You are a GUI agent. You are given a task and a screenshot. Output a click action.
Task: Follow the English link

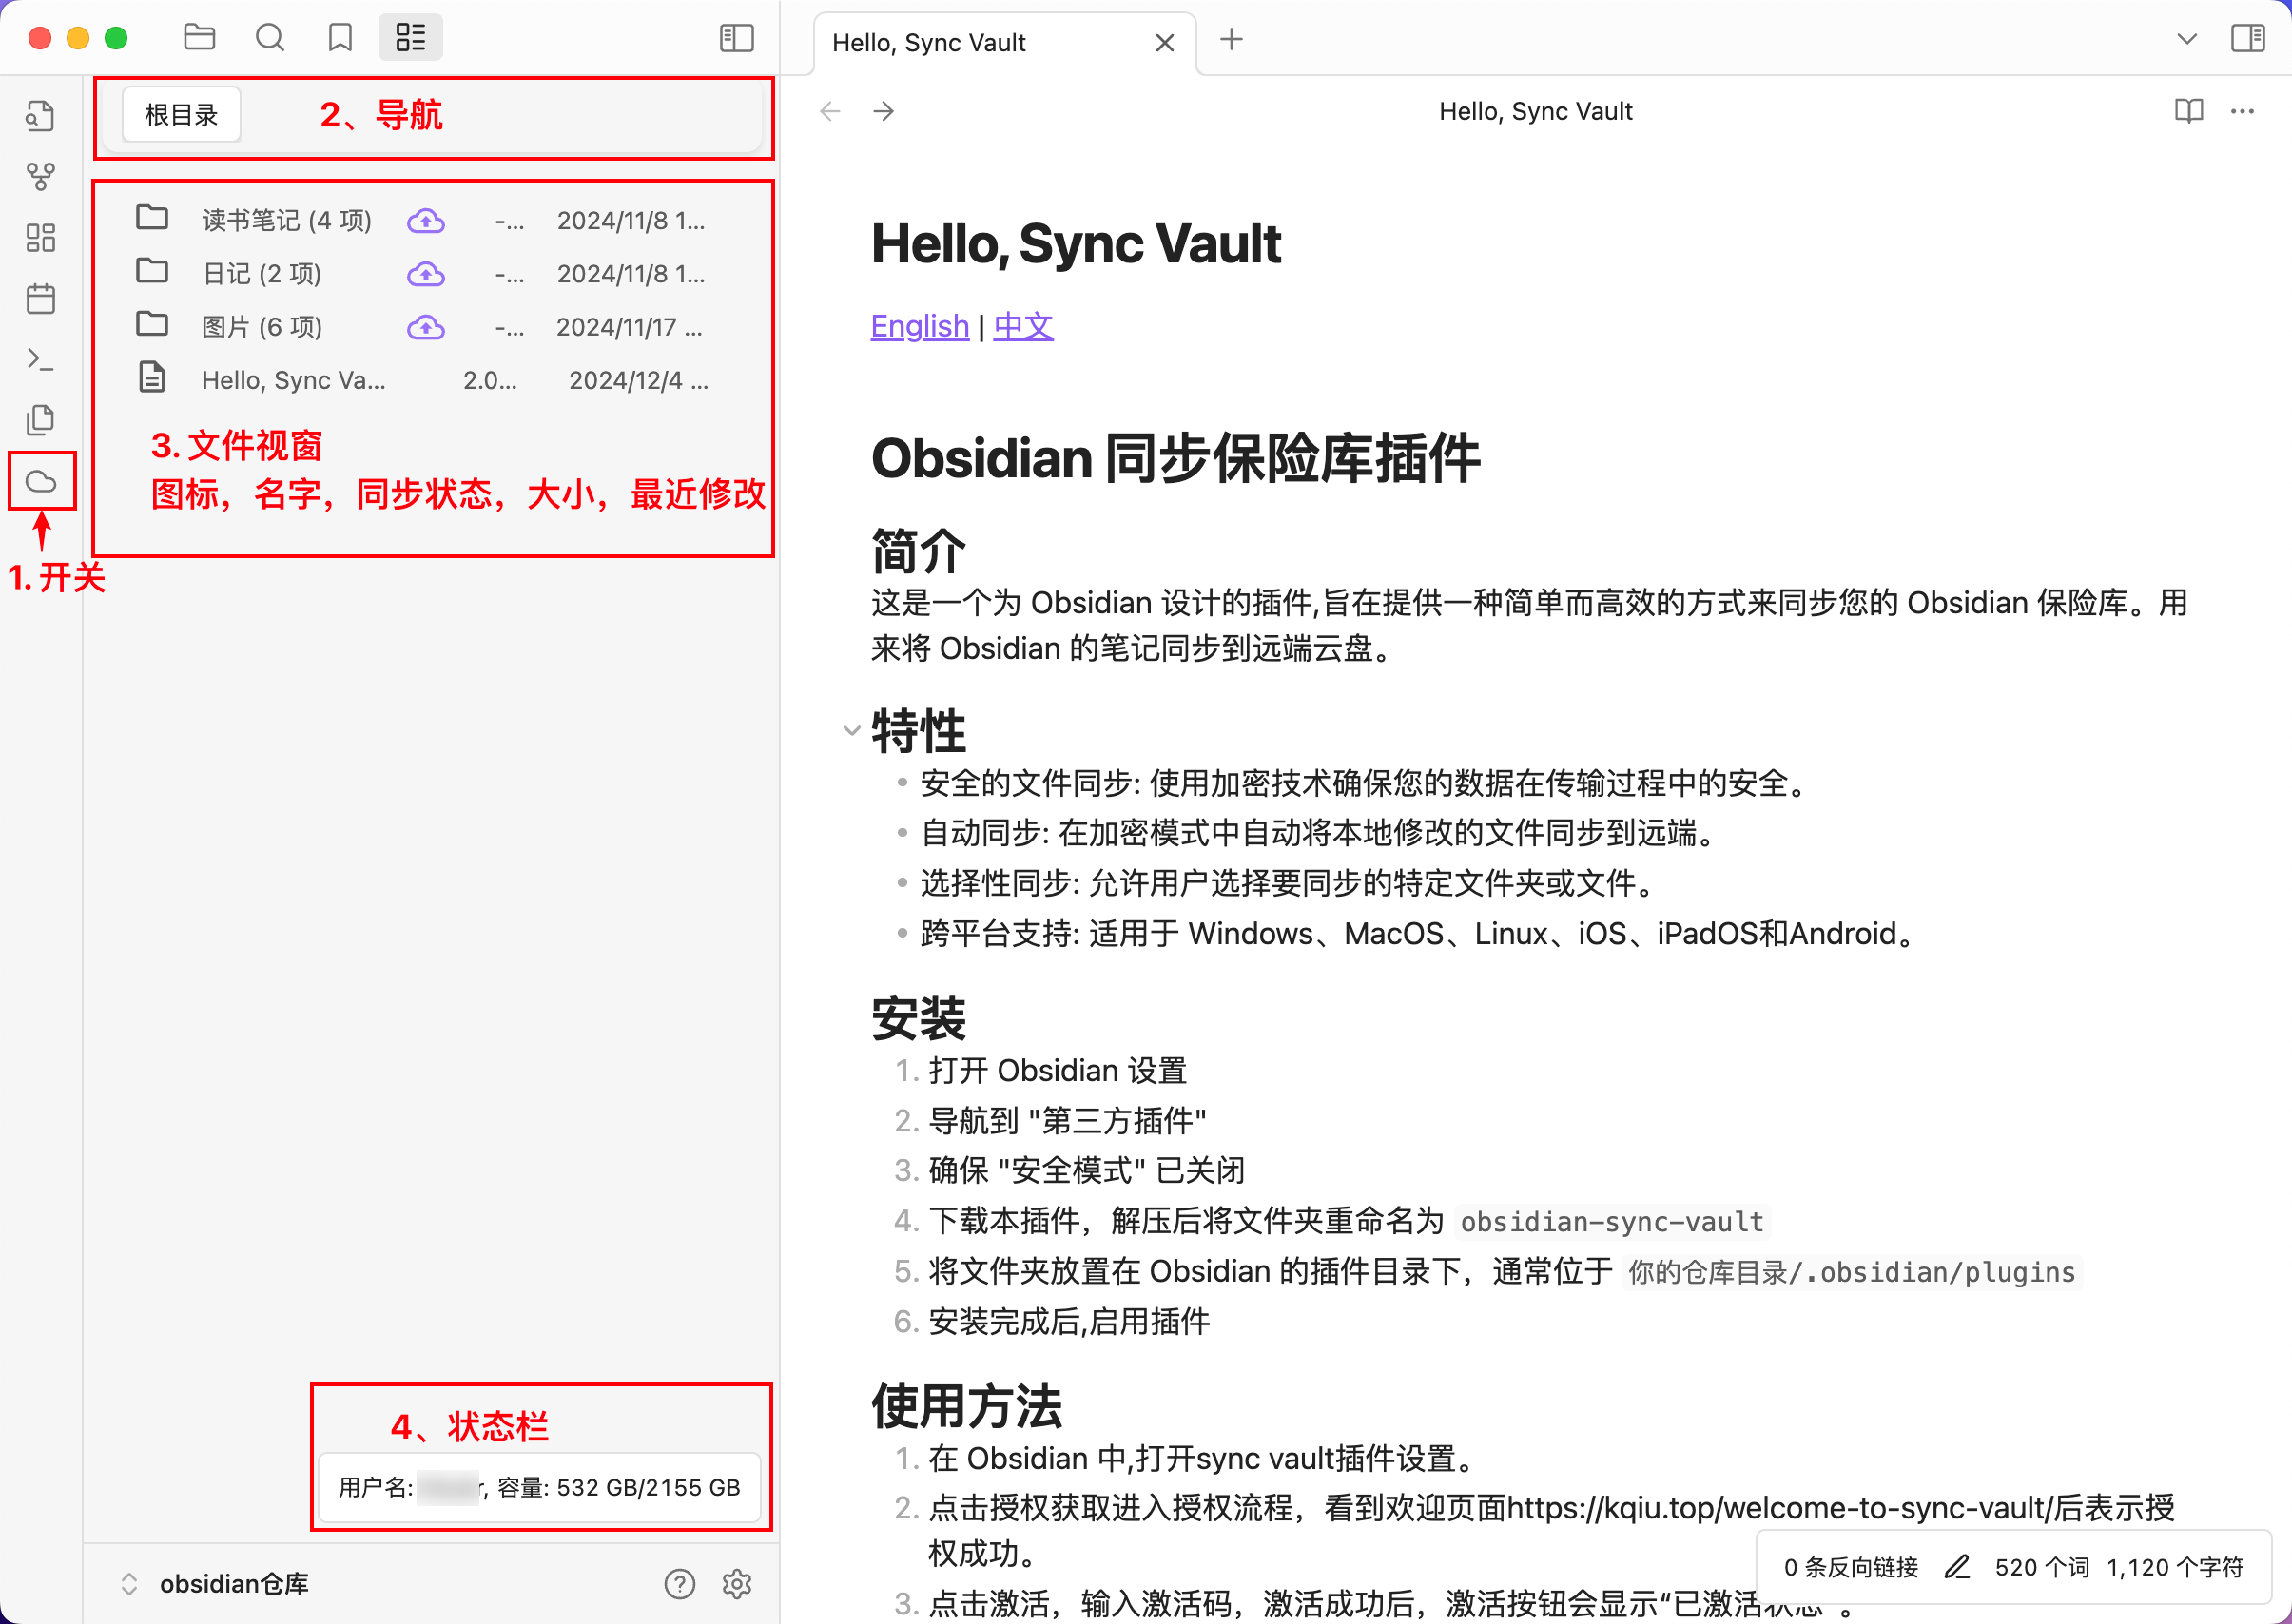919,326
